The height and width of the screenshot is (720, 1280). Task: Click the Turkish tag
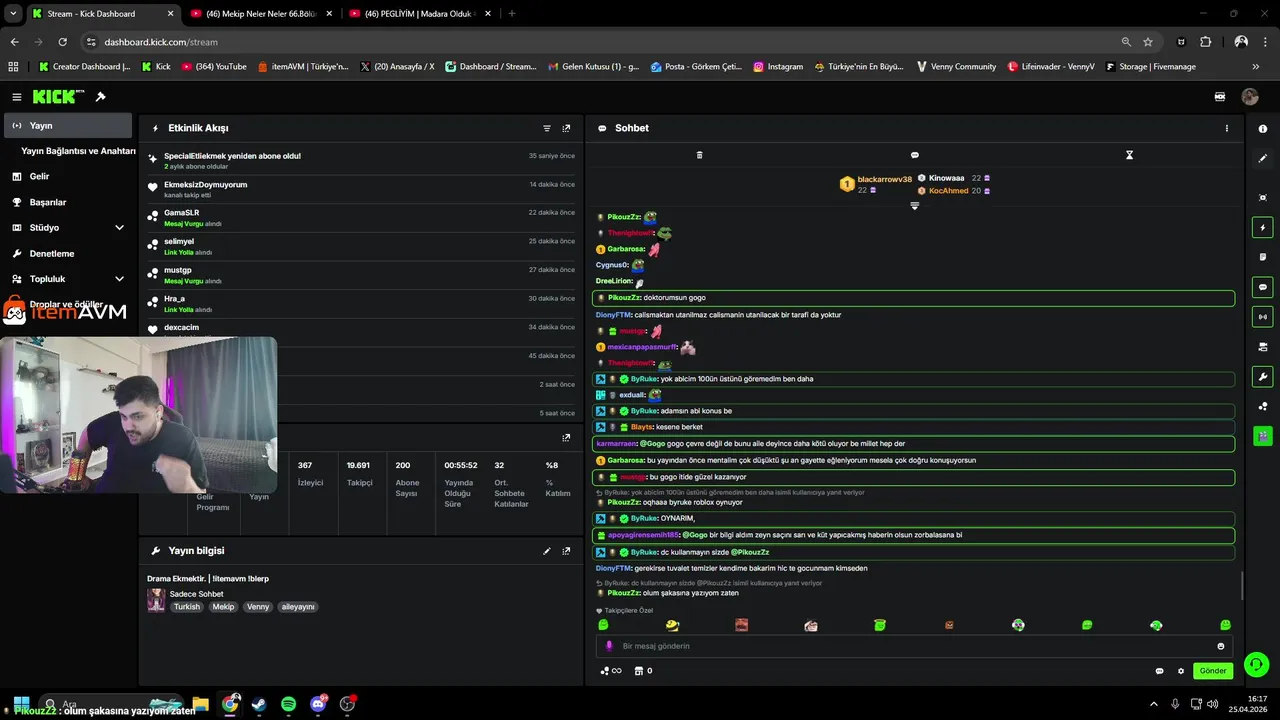point(187,607)
